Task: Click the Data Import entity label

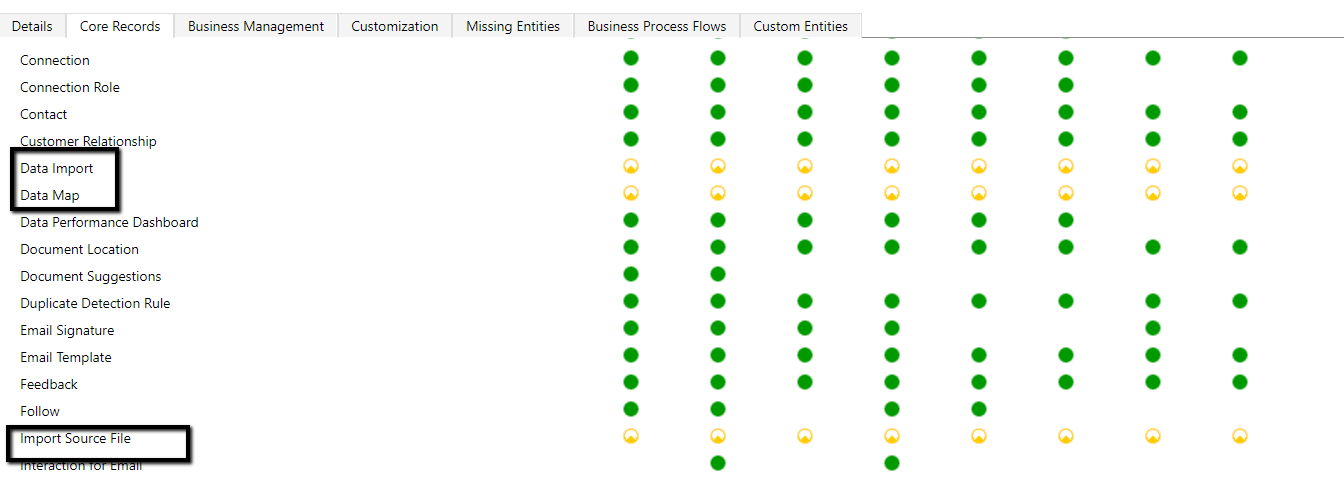Action: (x=57, y=168)
